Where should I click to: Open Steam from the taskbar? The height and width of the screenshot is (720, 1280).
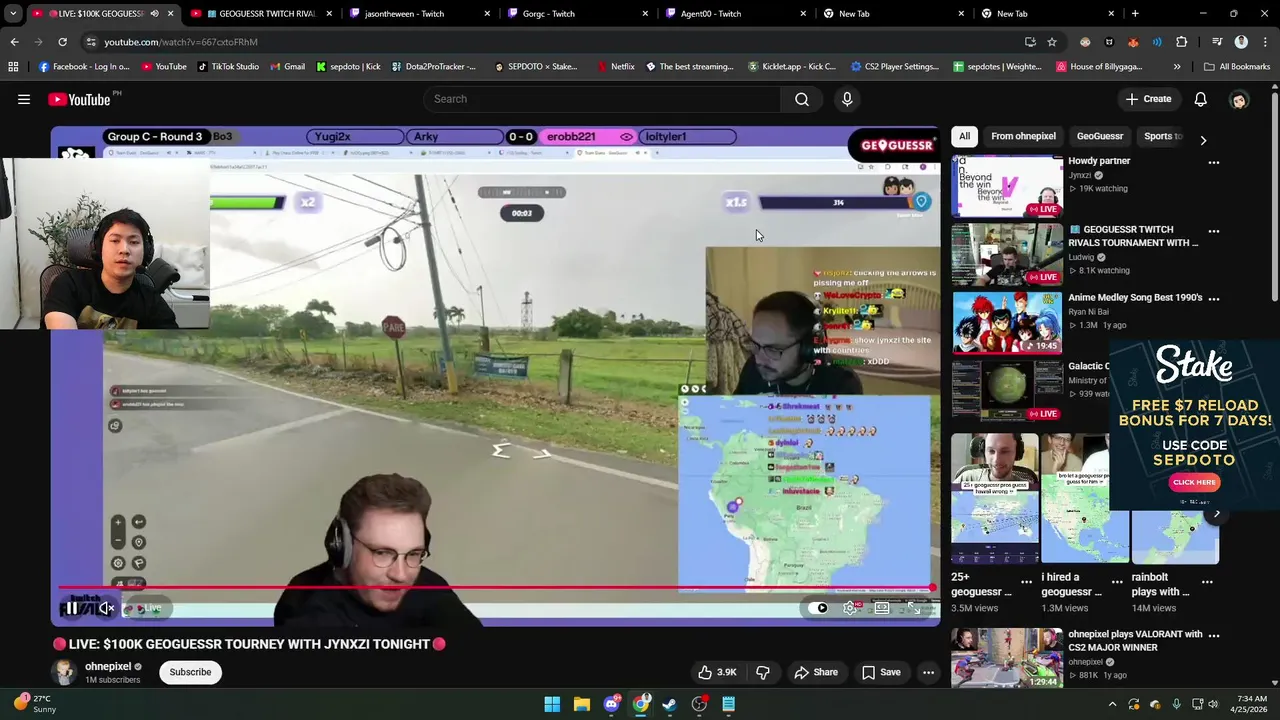tap(670, 704)
